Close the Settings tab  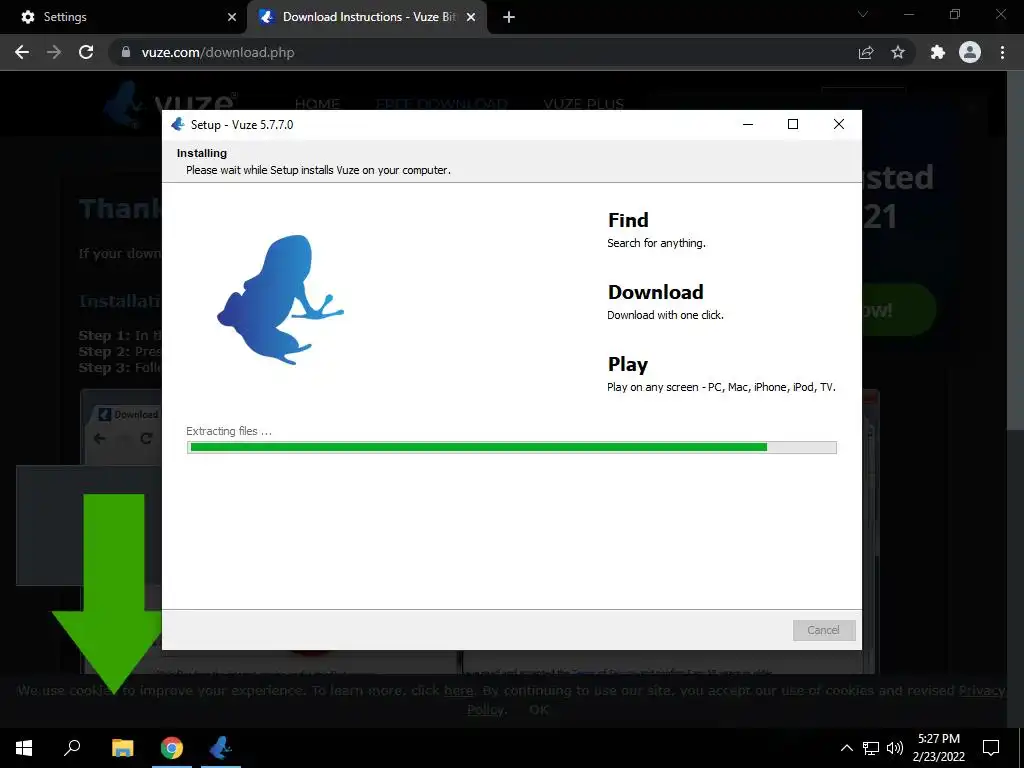(x=232, y=17)
